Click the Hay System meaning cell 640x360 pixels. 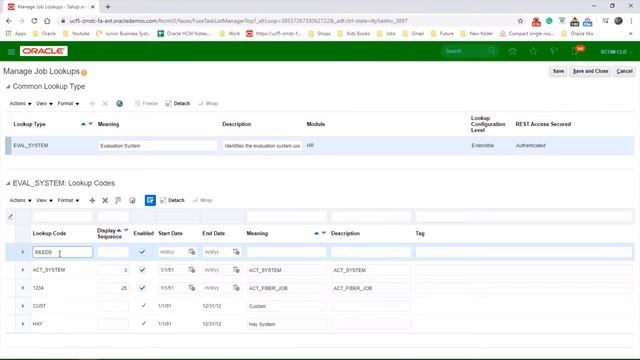(286, 324)
